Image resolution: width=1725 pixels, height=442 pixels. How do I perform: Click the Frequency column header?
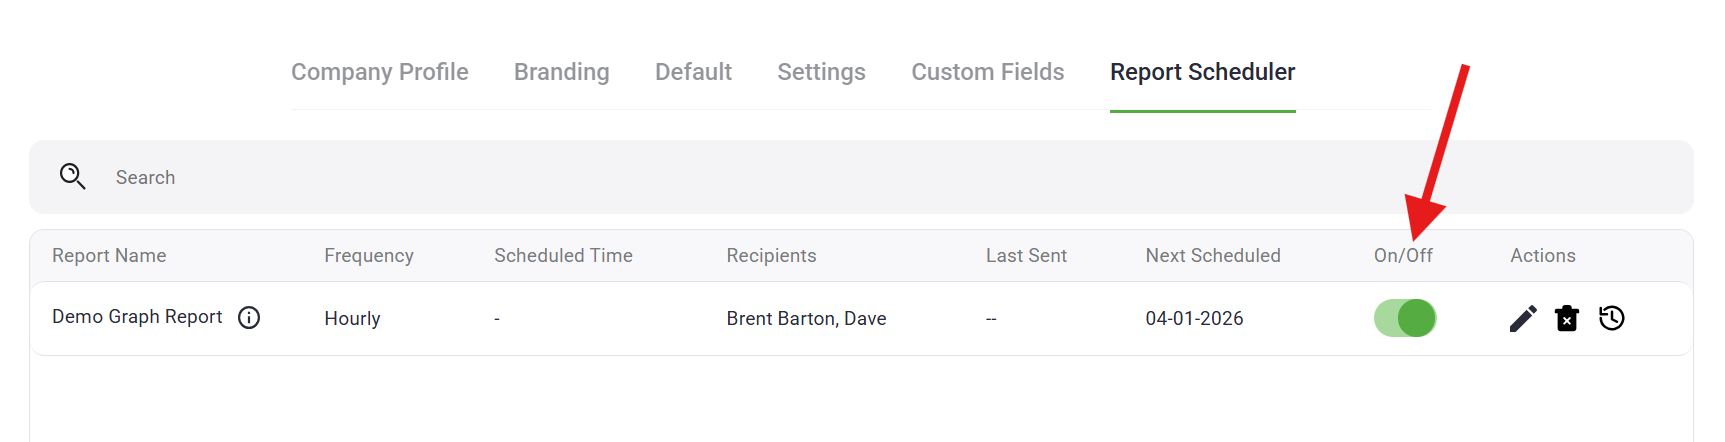(368, 255)
